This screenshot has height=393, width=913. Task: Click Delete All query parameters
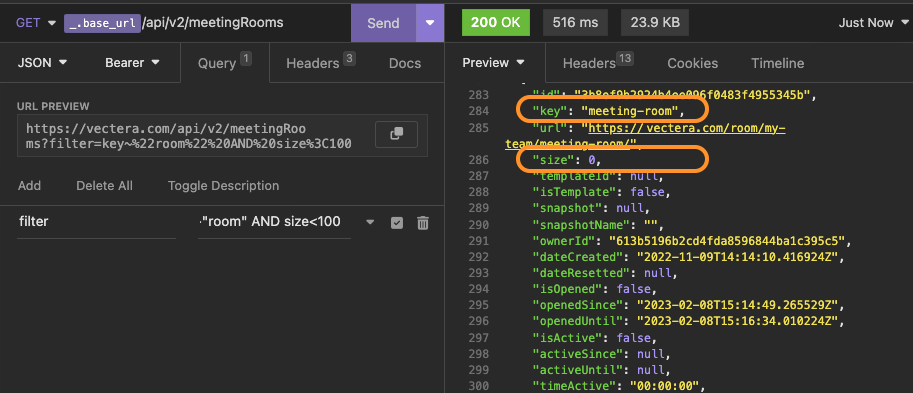point(104,186)
